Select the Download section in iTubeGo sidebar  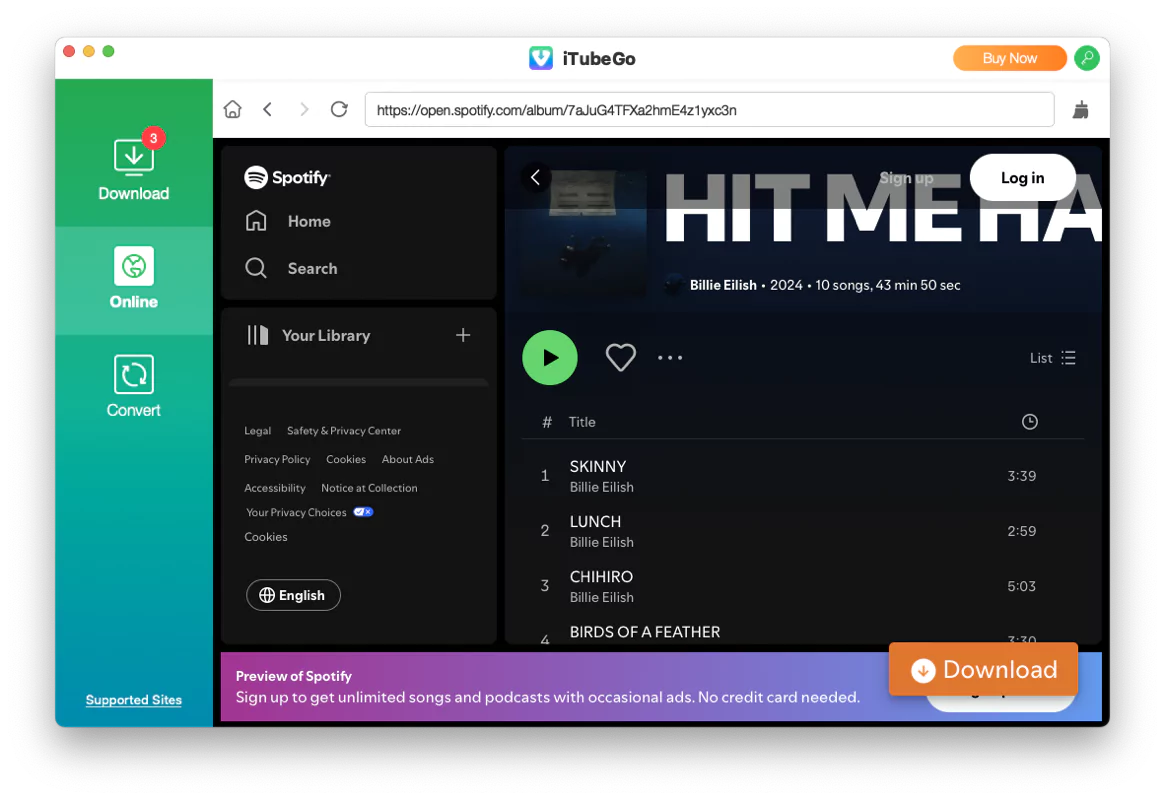coord(133,165)
